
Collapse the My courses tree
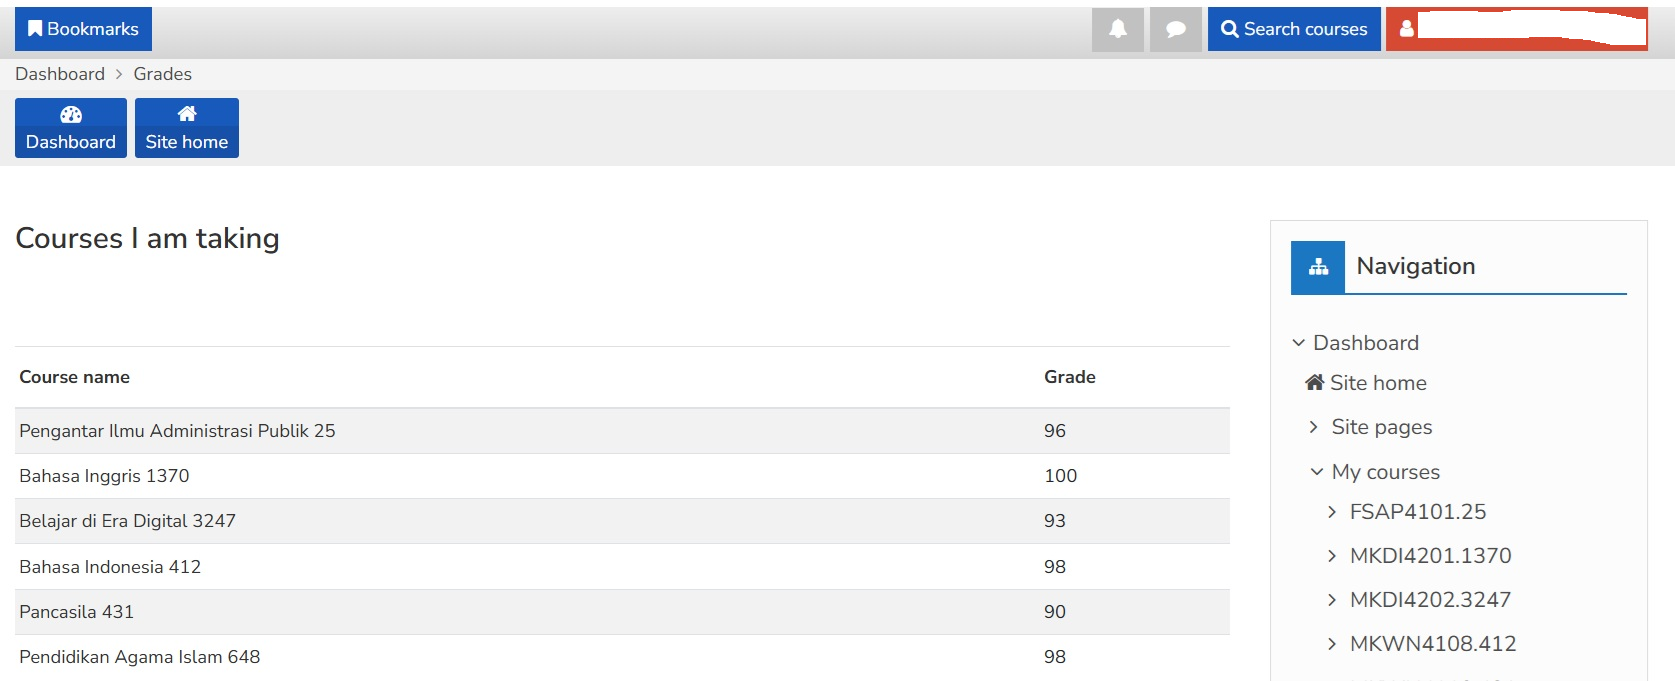1317,472
